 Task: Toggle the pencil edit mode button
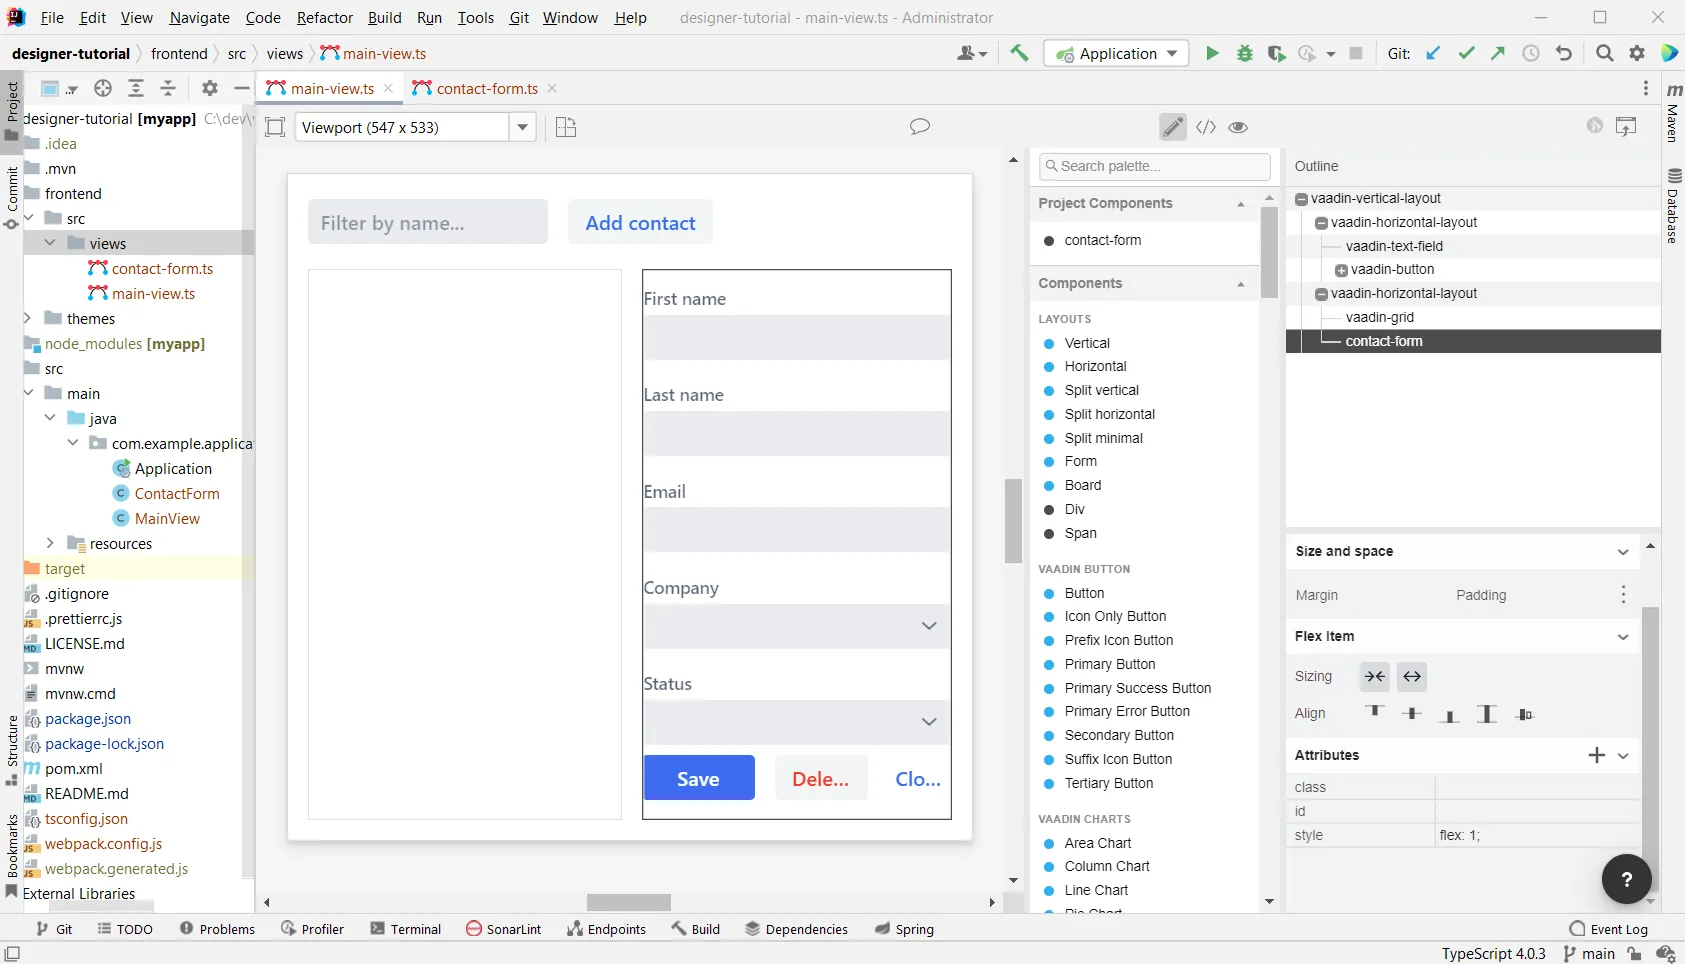pos(1173,127)
